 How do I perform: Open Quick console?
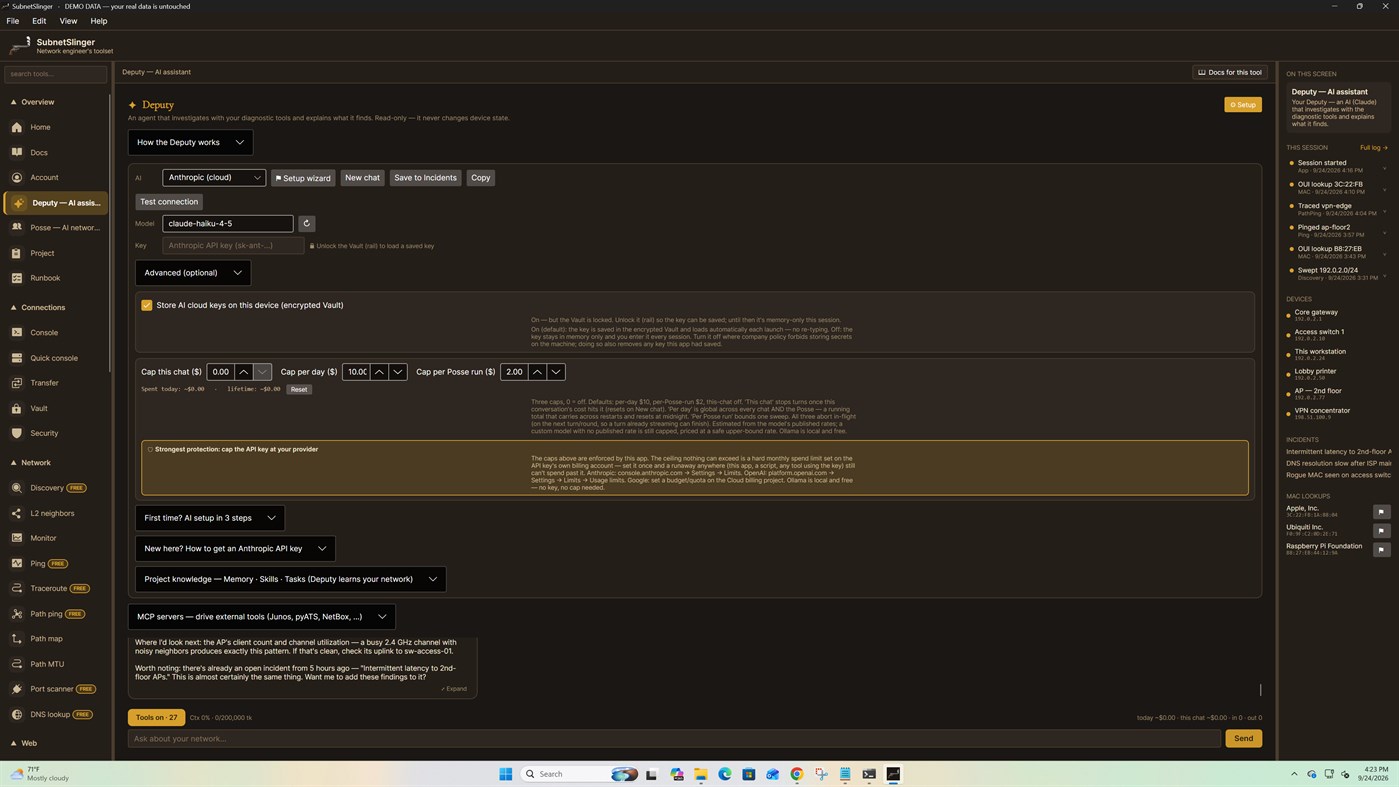coord(55,358)
